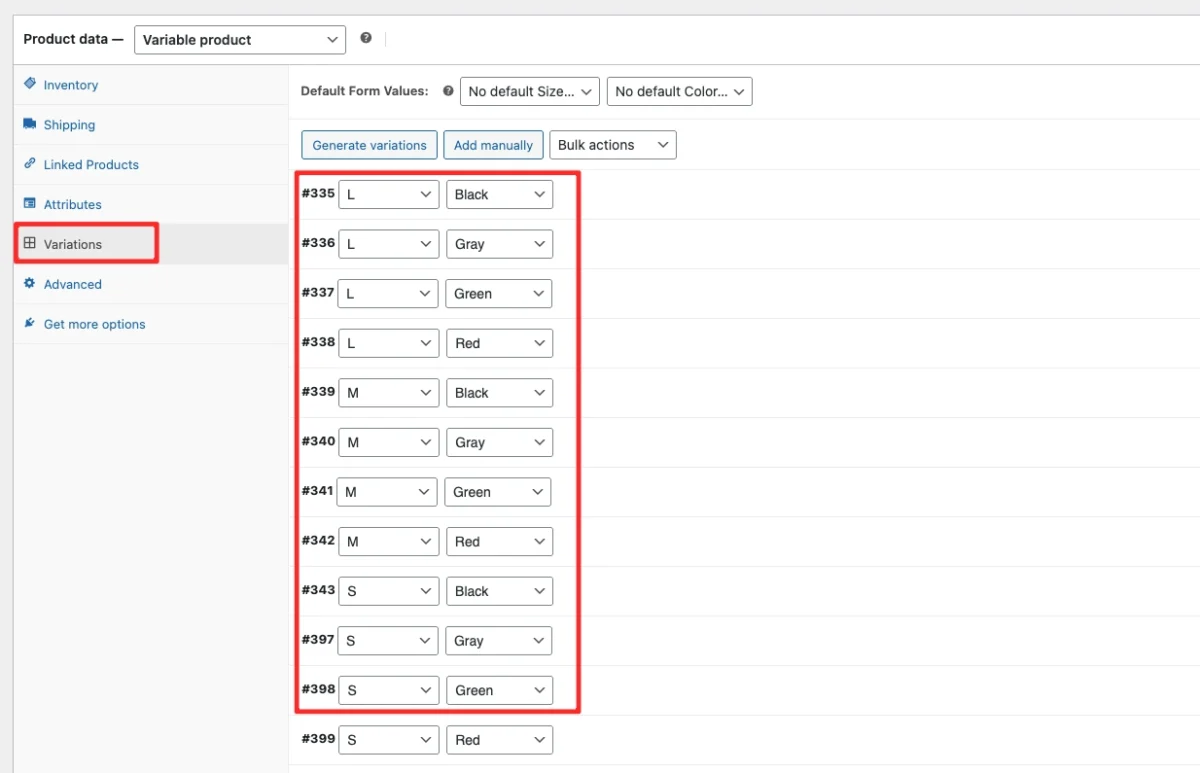
Task: Open the No default Color dropdown
Action: click(x=679, y=92)
